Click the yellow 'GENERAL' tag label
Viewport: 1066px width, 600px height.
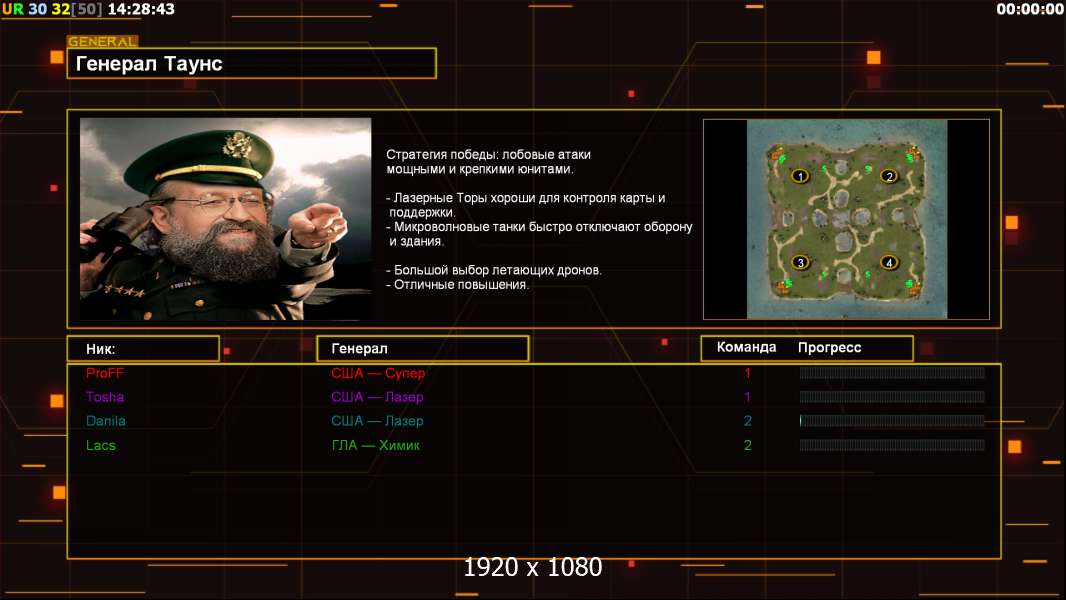(103, 41)
